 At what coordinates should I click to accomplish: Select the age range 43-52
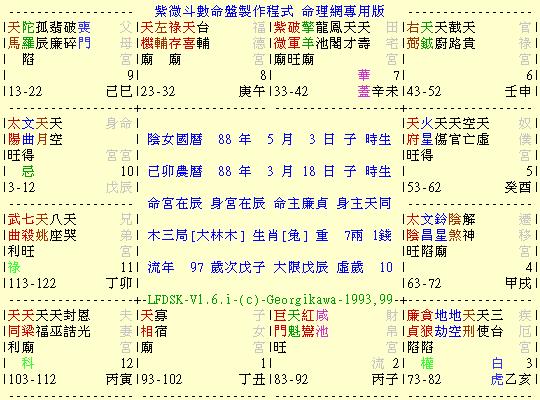[424, 92]
